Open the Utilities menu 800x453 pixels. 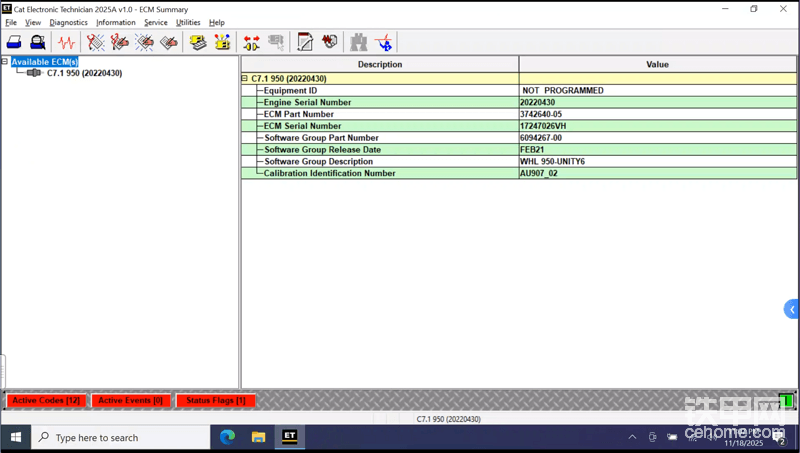(188, 22)
